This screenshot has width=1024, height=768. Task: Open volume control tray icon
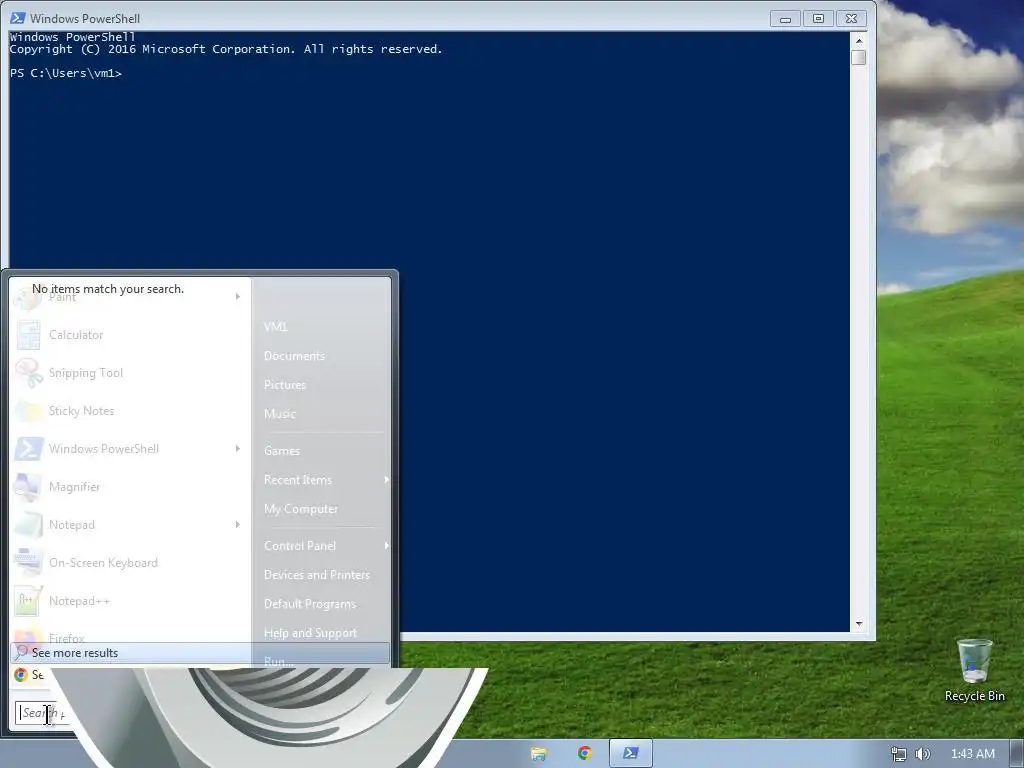(x=922, y=754)
